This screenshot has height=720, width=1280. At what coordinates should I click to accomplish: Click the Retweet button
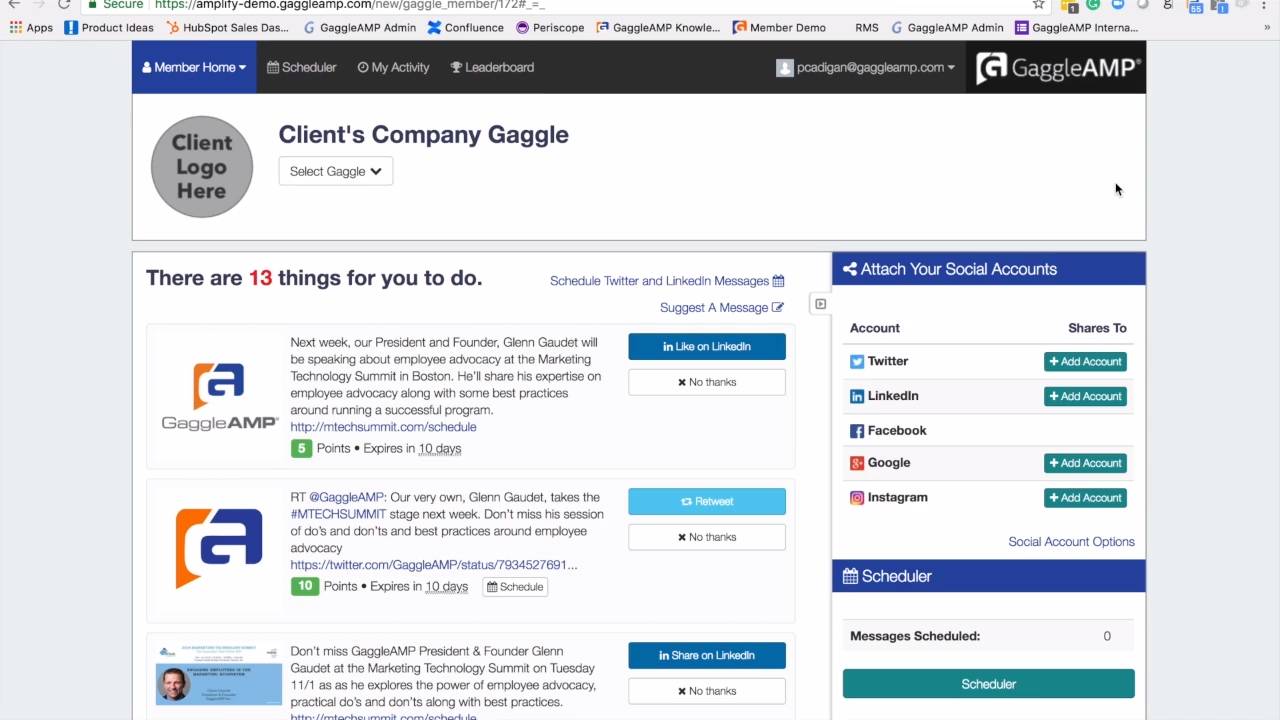click(x=707, y=501)
